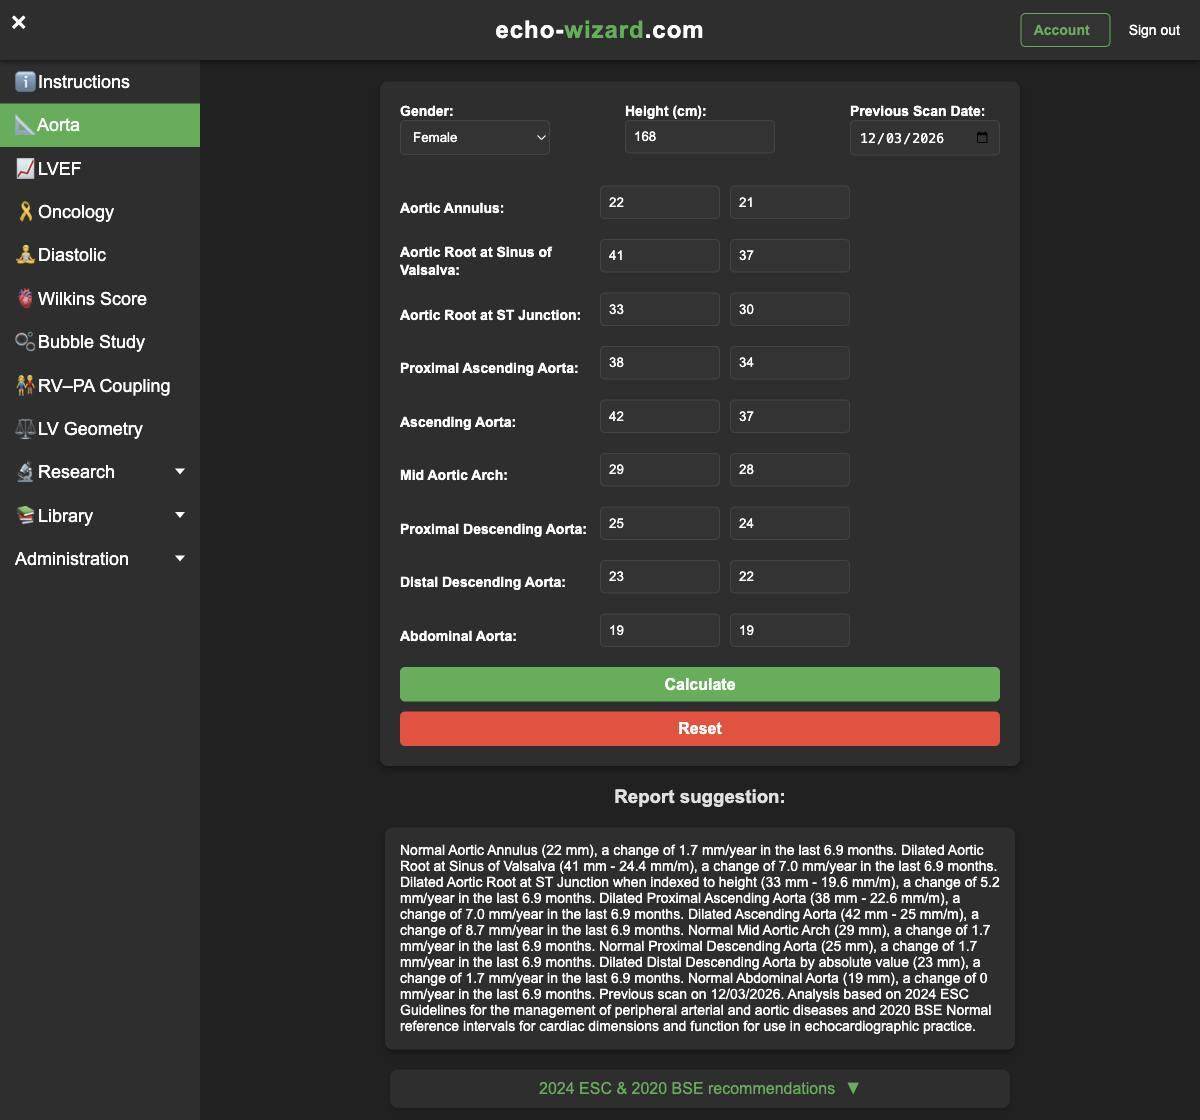The width and height of the screenshot is (1200, 1120).
Task: Open the date picker calendar icon
Action: coord(982,138)
